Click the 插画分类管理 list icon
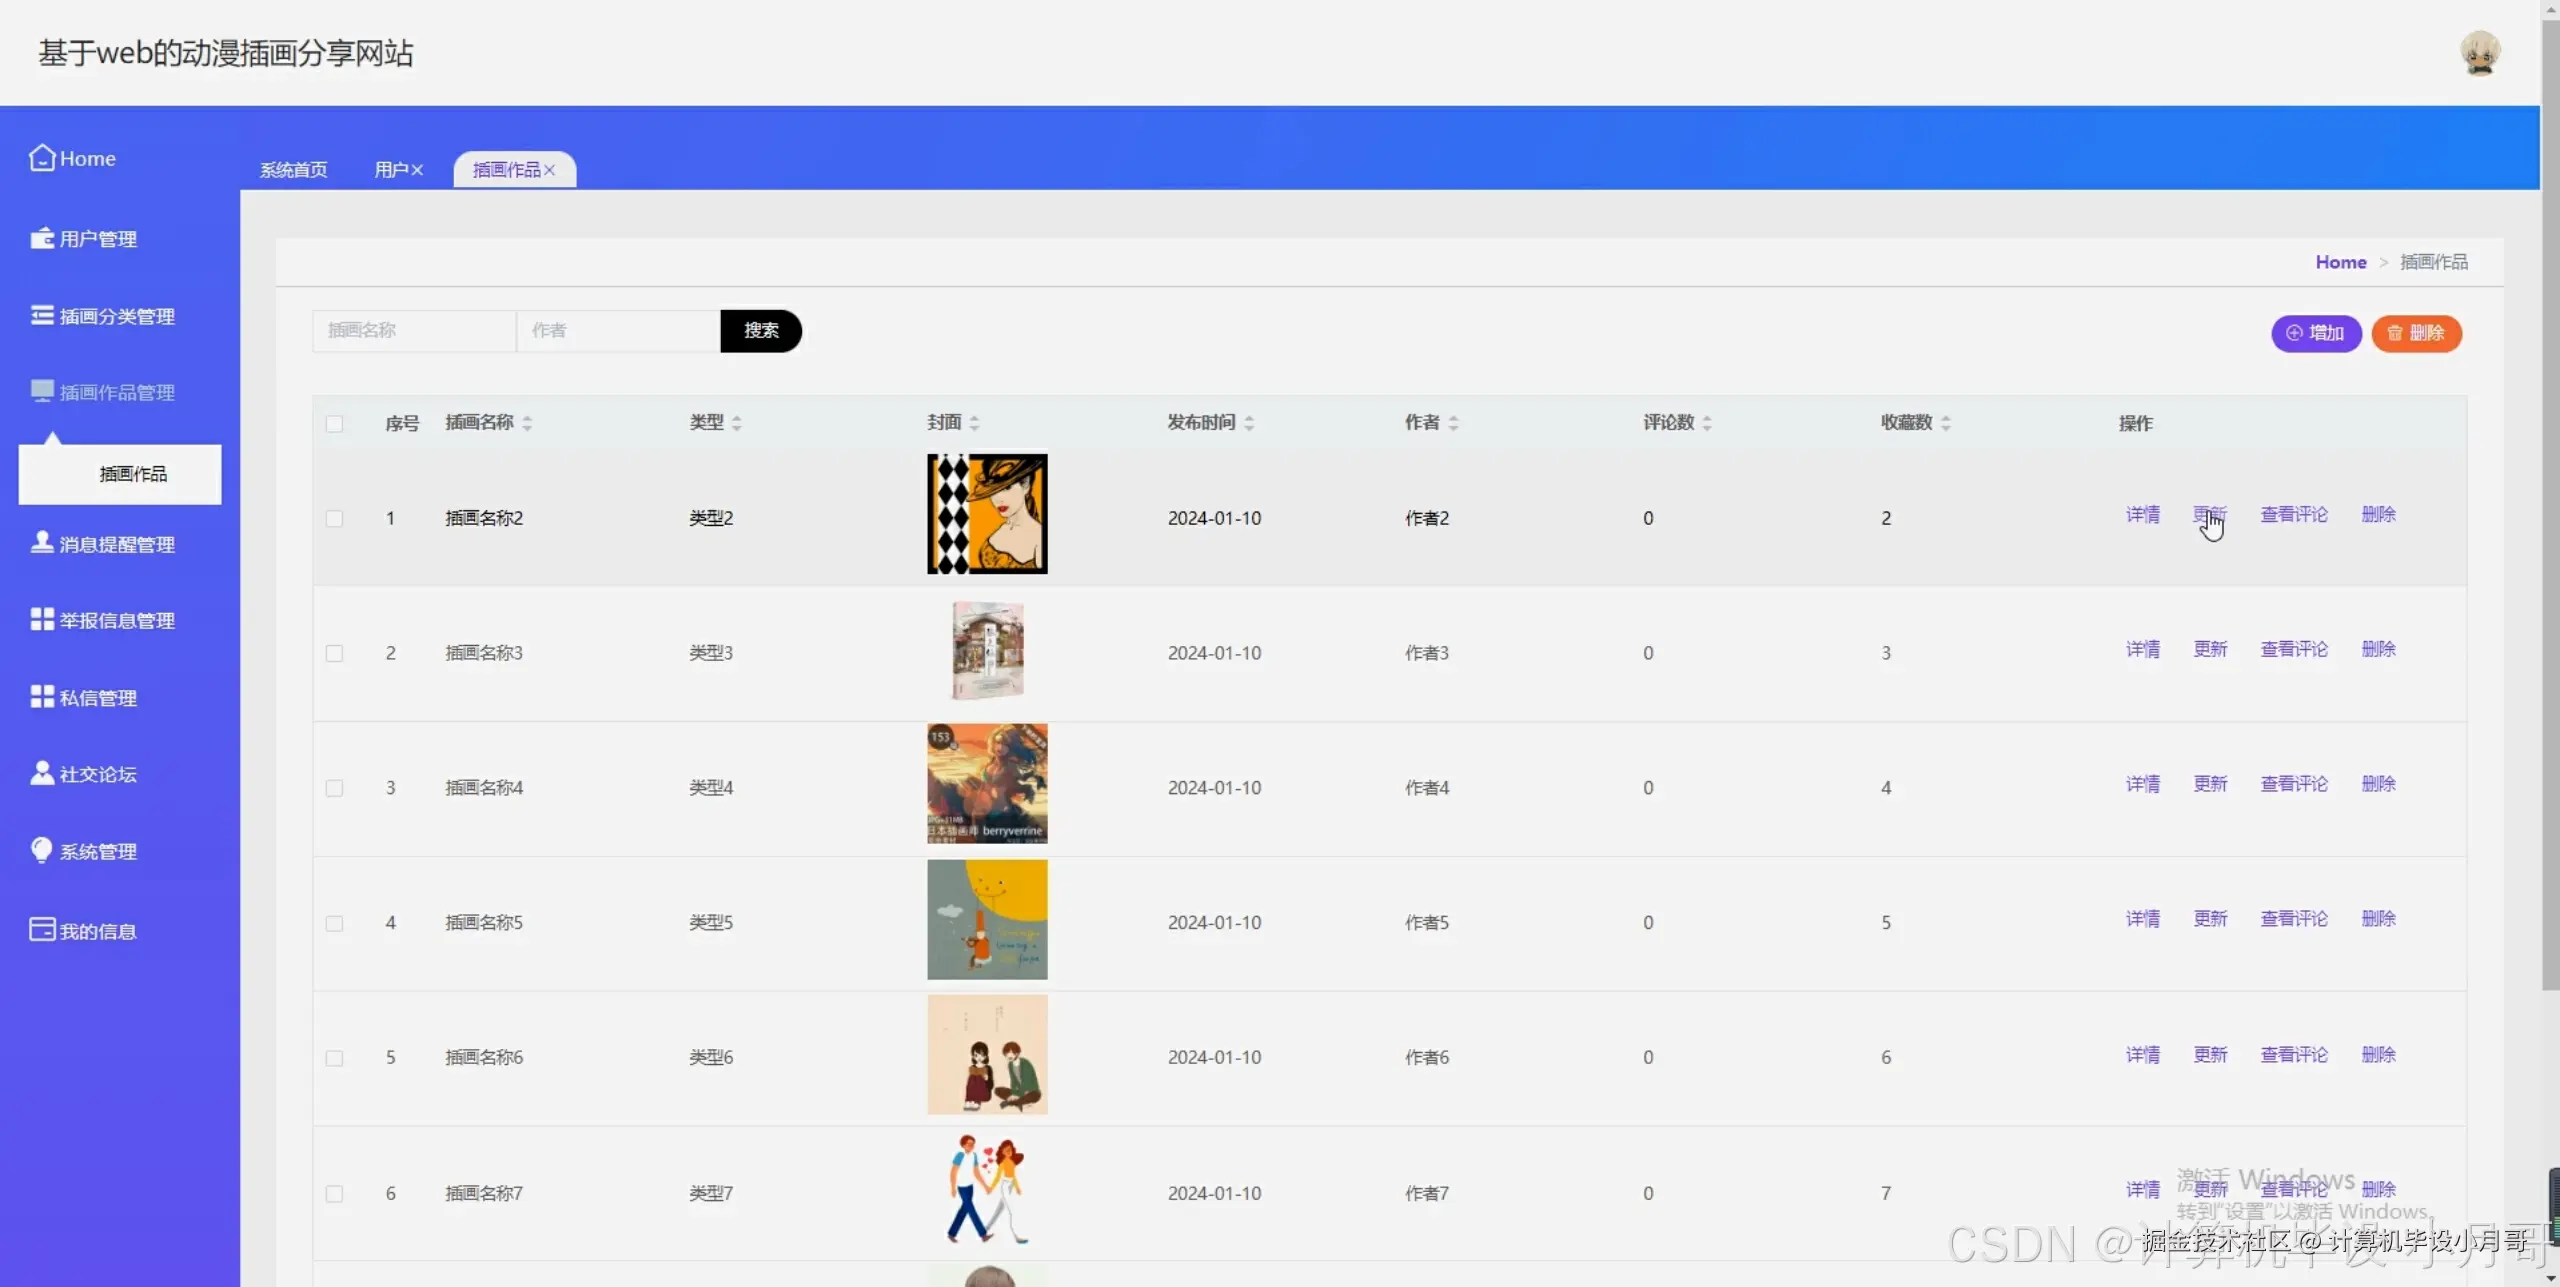Screen dimensions: 2560x1287 (x=42, y=315)
